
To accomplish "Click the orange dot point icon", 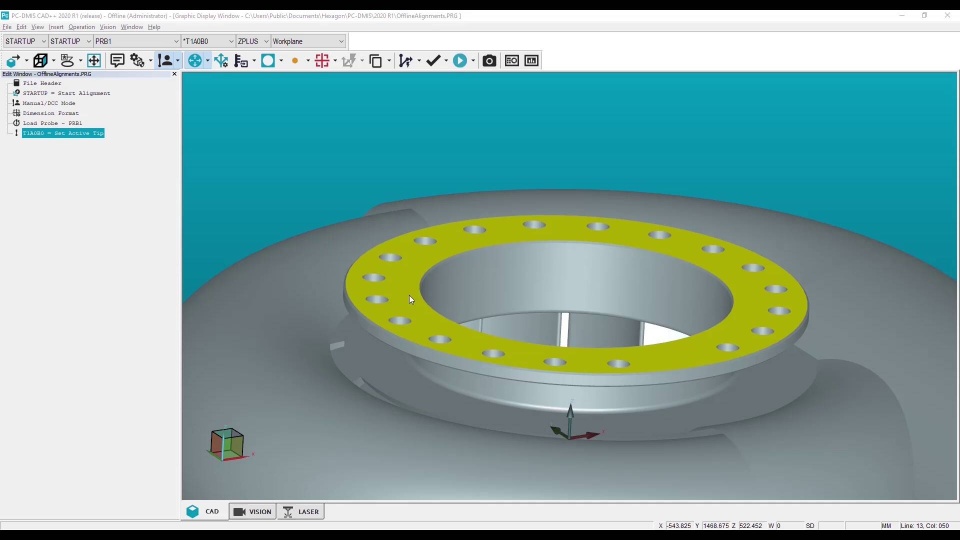I will 295,61.
